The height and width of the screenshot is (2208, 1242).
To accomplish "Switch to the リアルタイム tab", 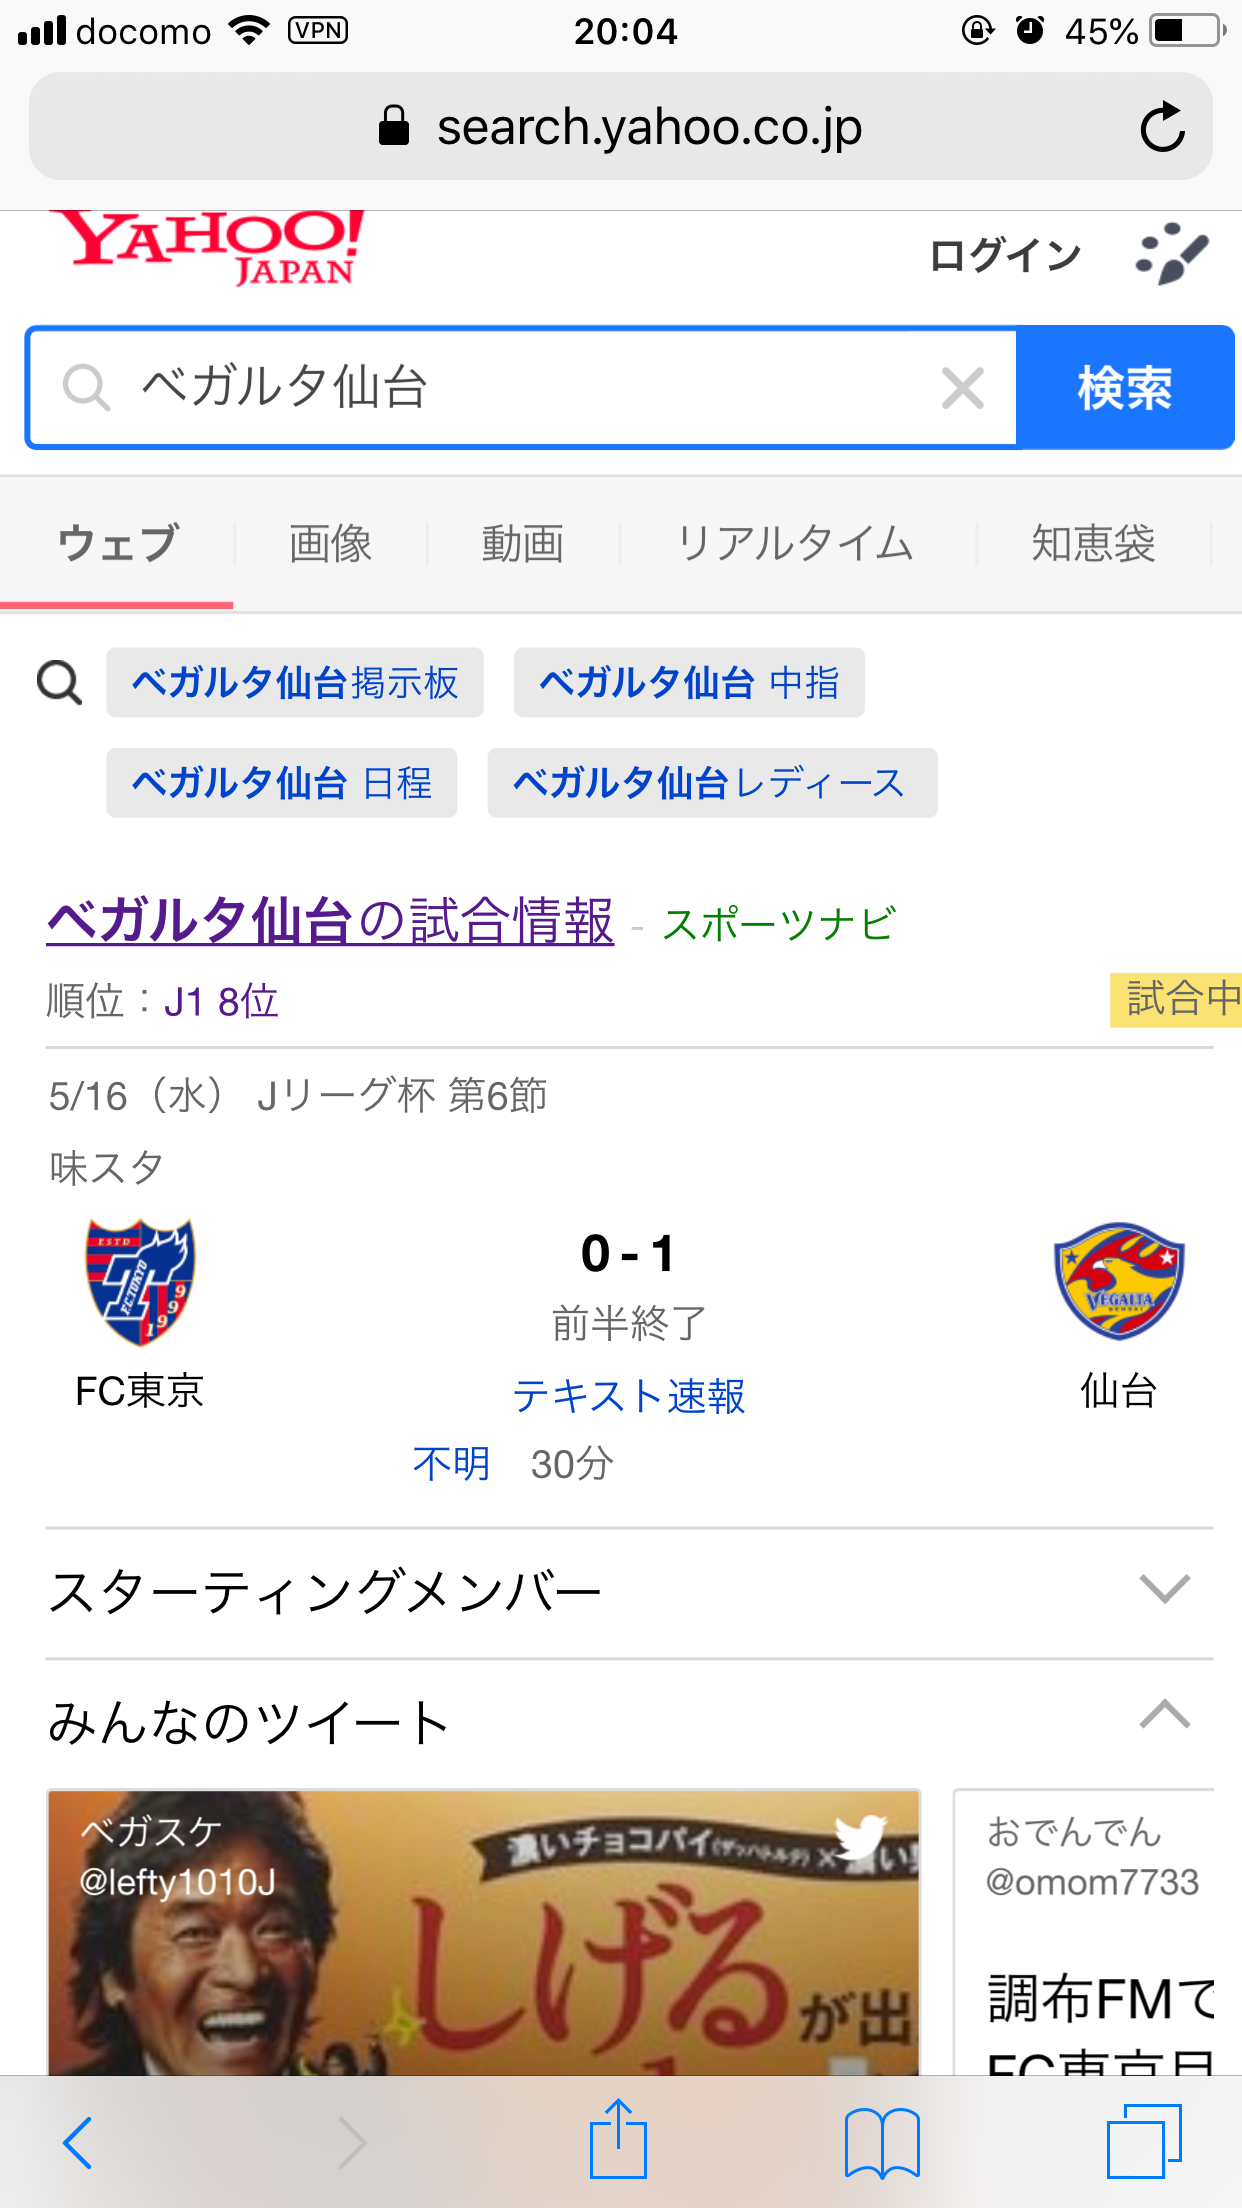I will [x=795, y=544].
